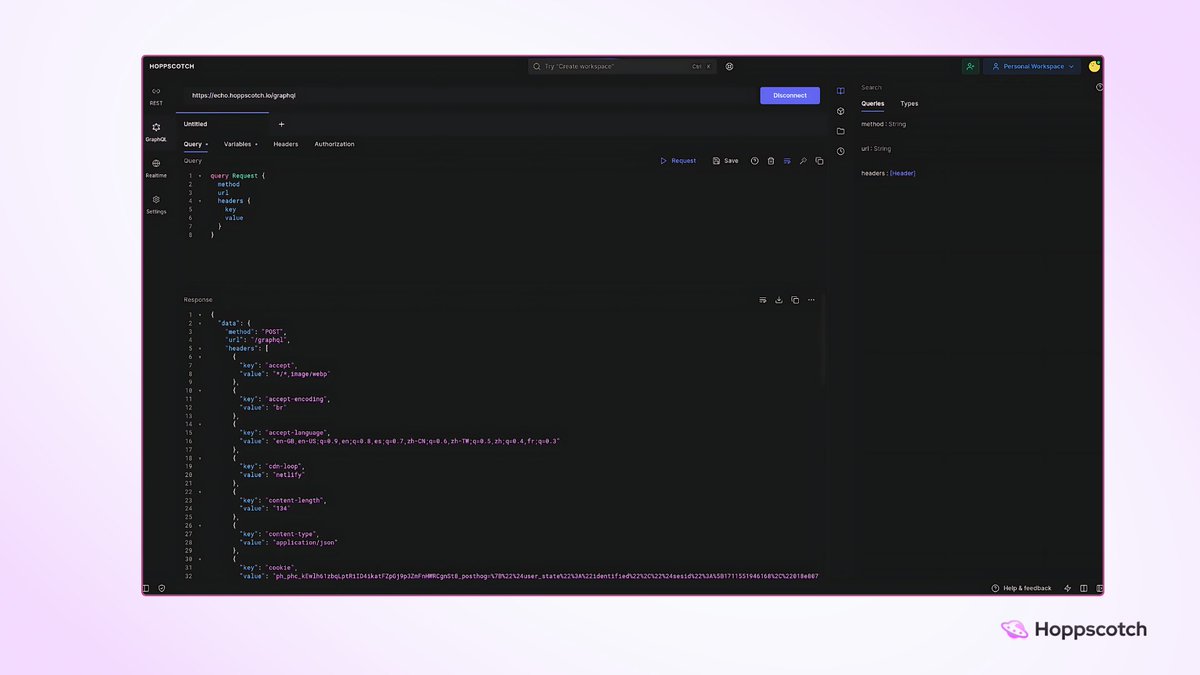Click "netlify" value in response
This screenshot has height=675, width=1200.
(x=287, y=475)
